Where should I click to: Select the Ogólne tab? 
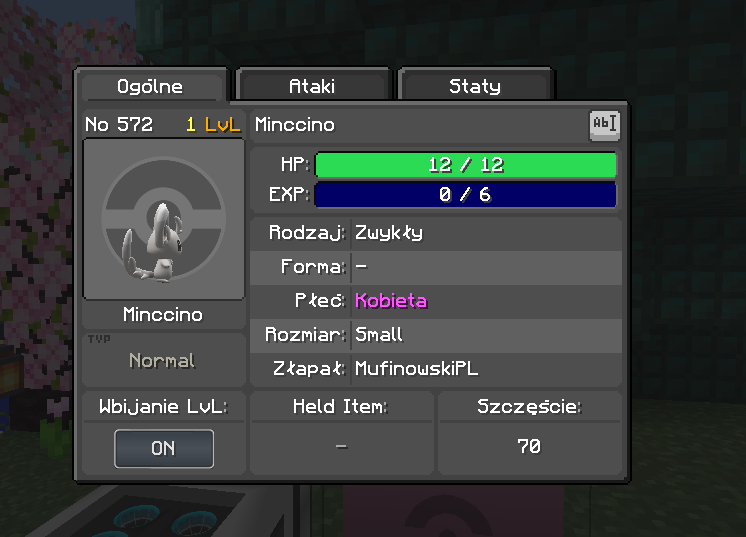point(150,86)
